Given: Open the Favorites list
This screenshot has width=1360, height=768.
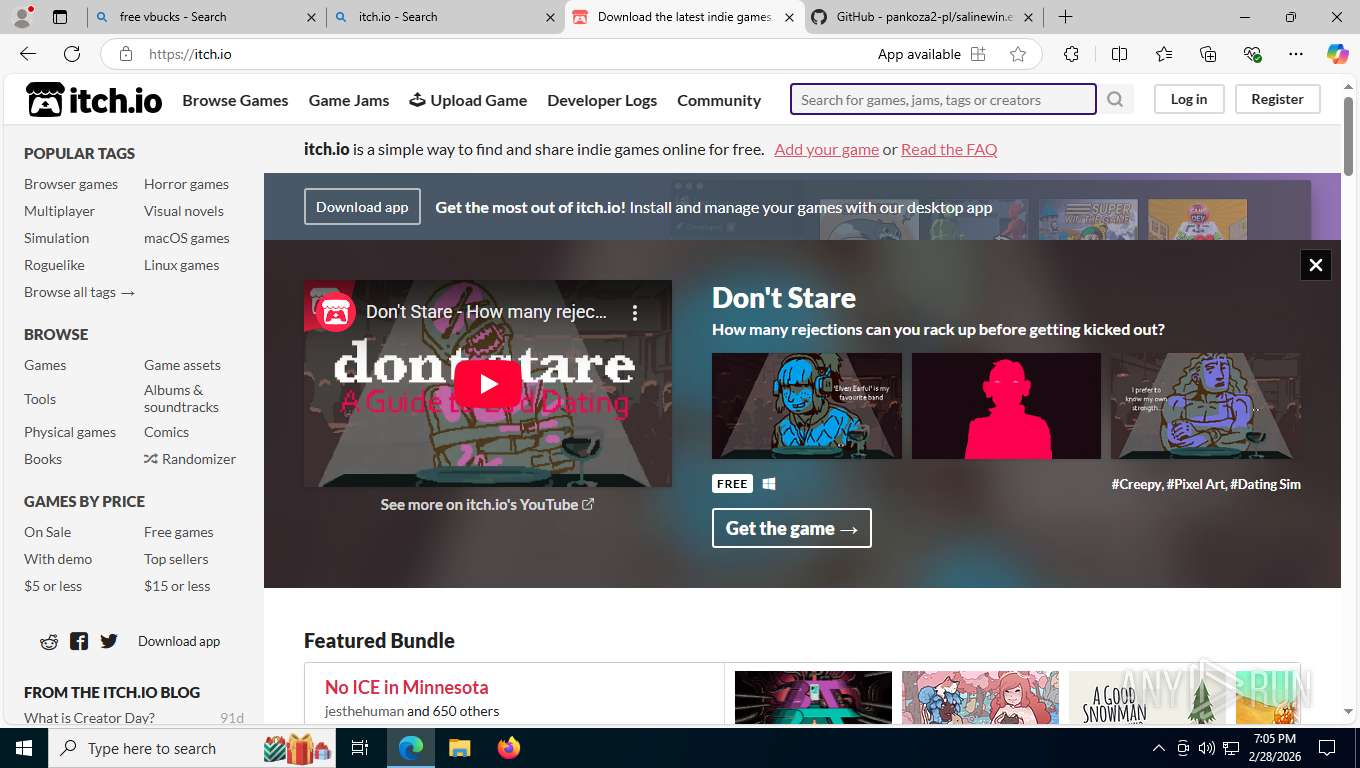Looking at the screenshot, I should (x=1164, y=54).
